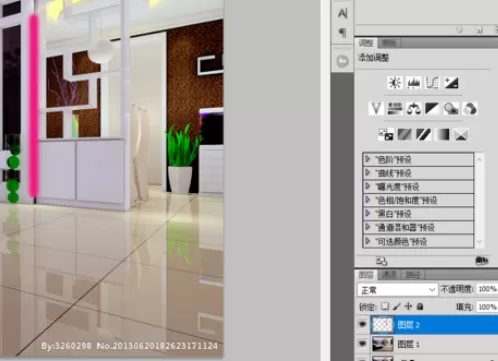Add an Exposure adjustment layer
Image resolution: width=498 pixels, height=361 pixels.
(x=451, y=83)
